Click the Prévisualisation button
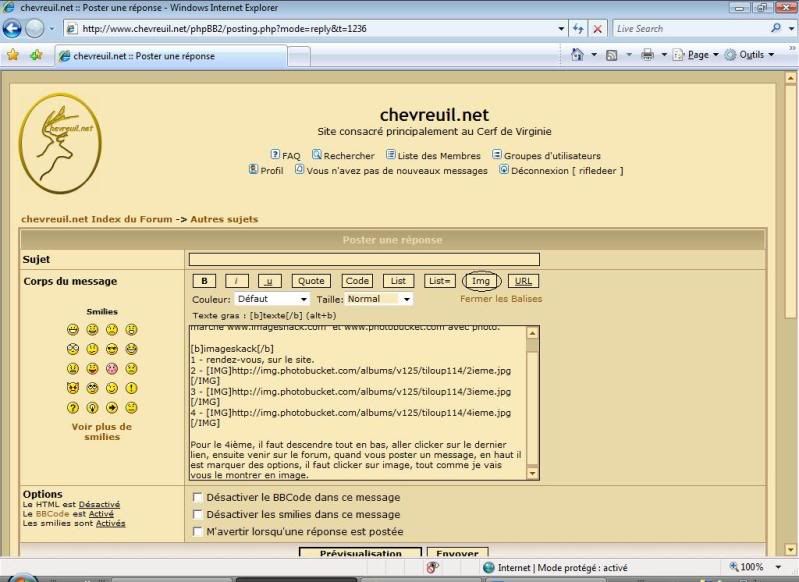 coord(360,552)
